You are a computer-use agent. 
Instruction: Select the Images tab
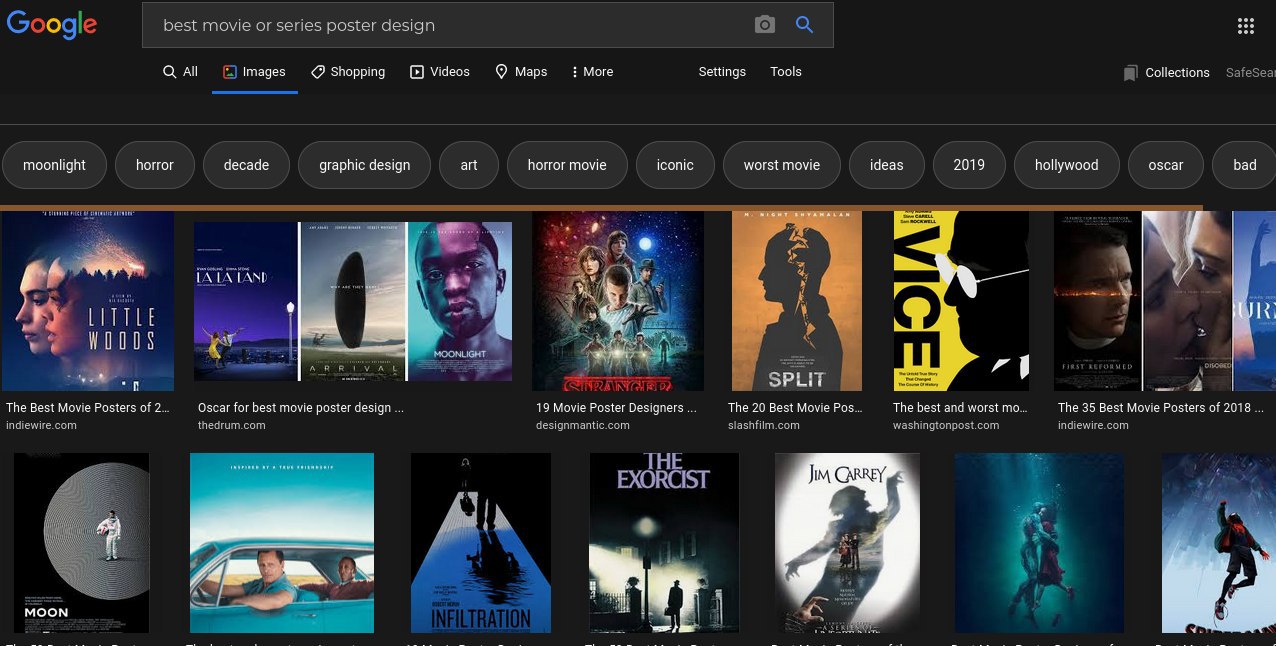(x=254, y=72)
